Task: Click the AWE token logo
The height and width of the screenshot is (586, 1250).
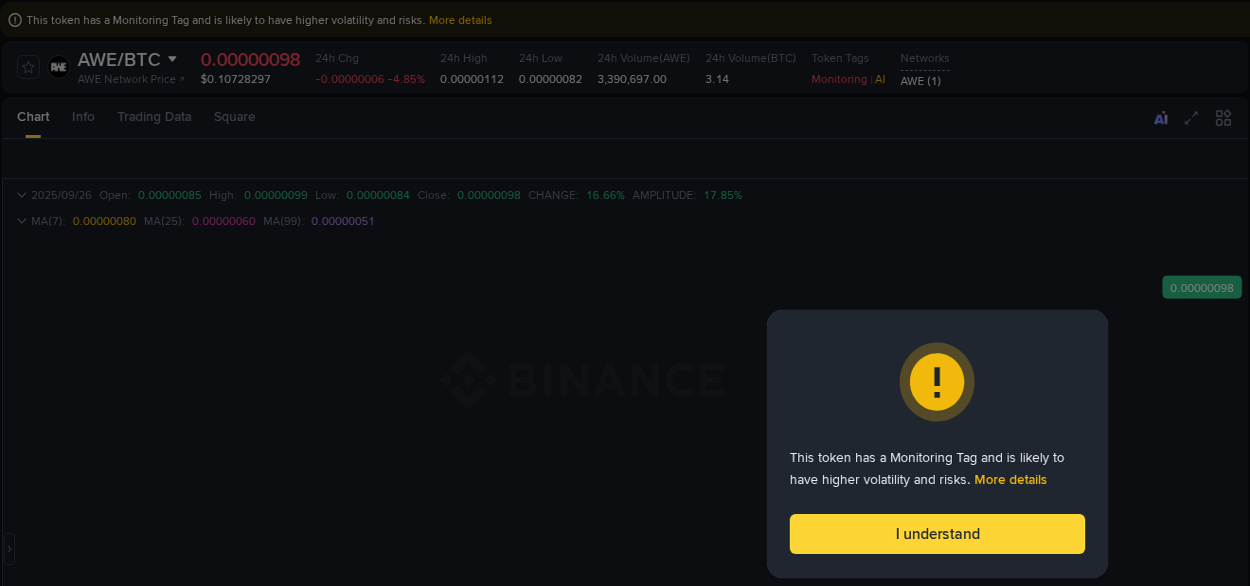Action: 58,67
